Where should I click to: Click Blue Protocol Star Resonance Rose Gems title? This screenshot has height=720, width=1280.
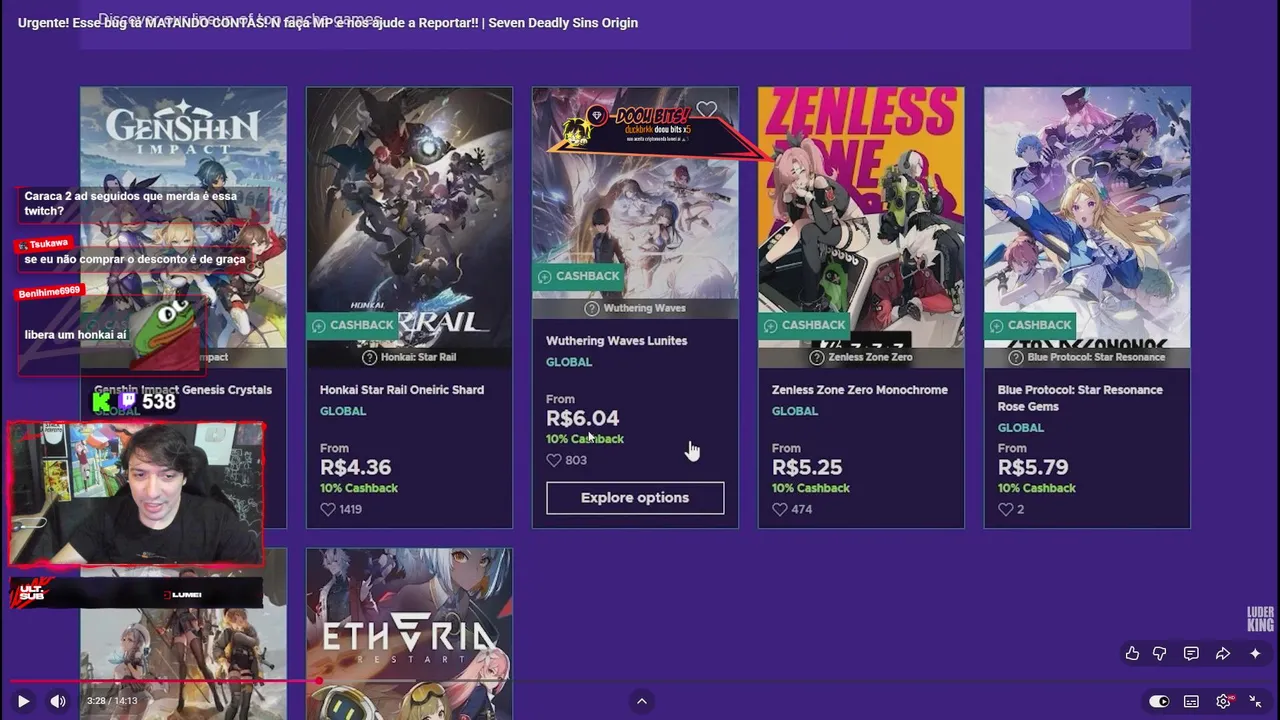pyautogui.click(x=1080, y=398)
